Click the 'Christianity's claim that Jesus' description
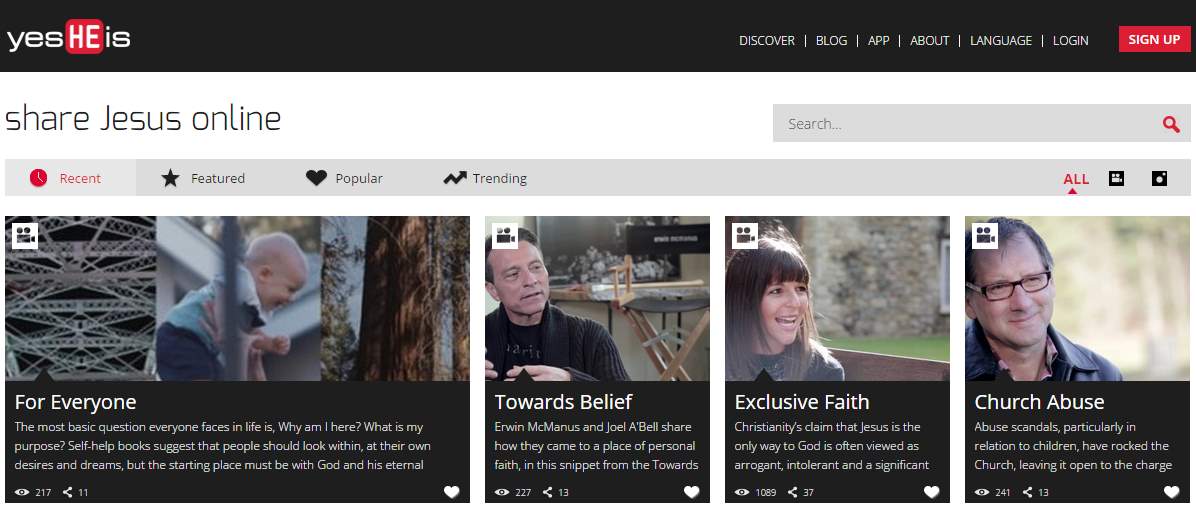The height and width of the screenshot is (509, 1196). tap(832, 446)
